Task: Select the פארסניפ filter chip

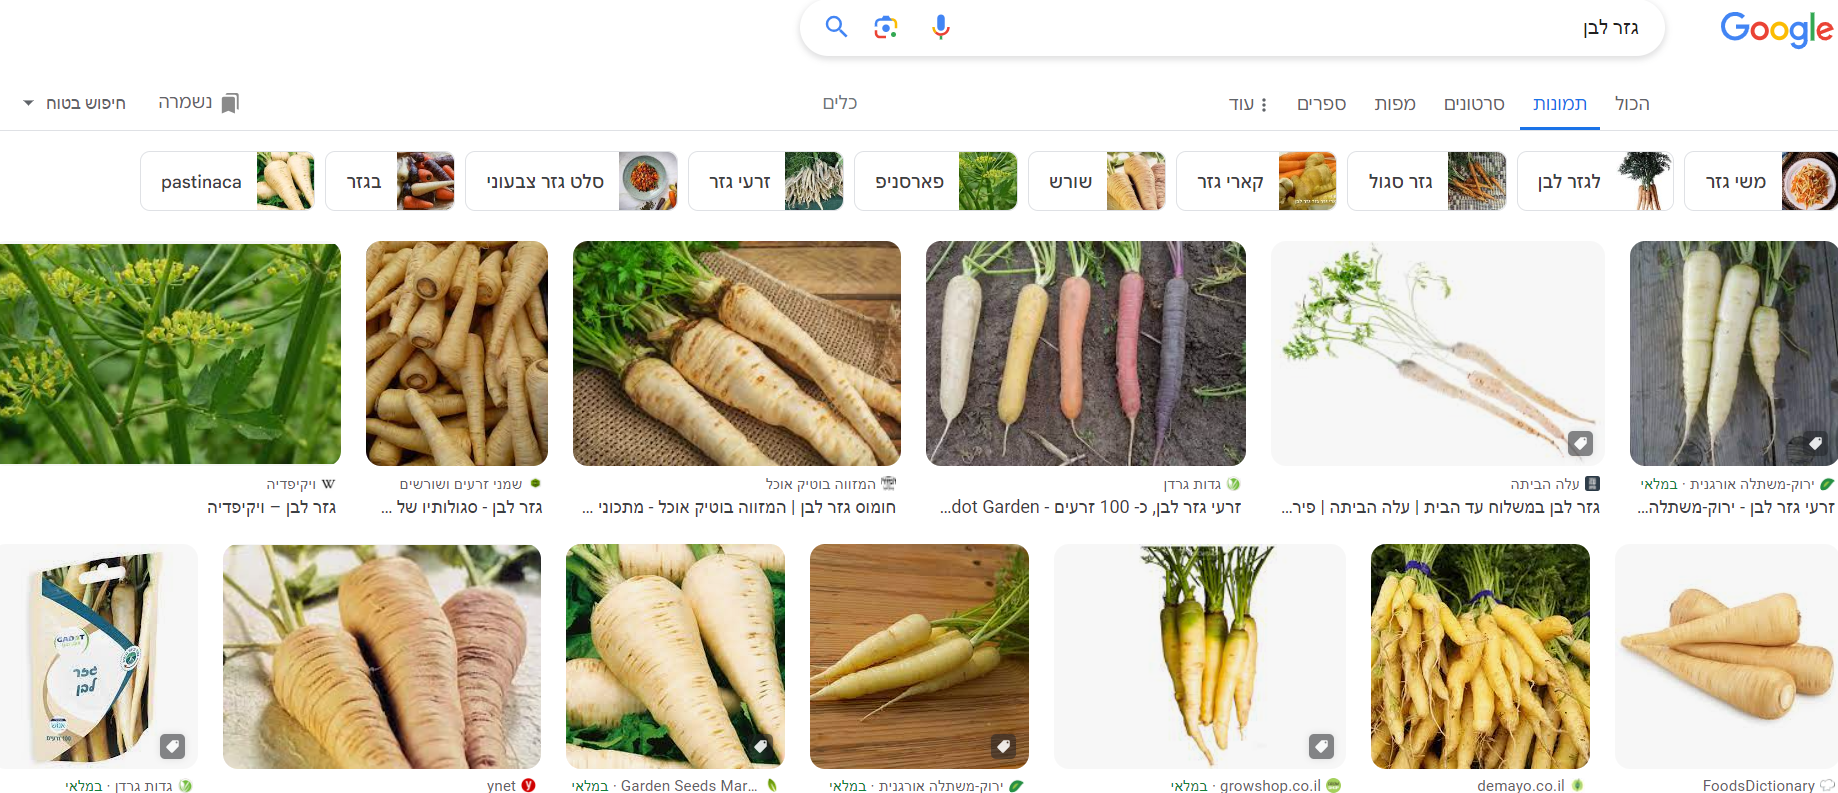Action: (x=935, y=181)
